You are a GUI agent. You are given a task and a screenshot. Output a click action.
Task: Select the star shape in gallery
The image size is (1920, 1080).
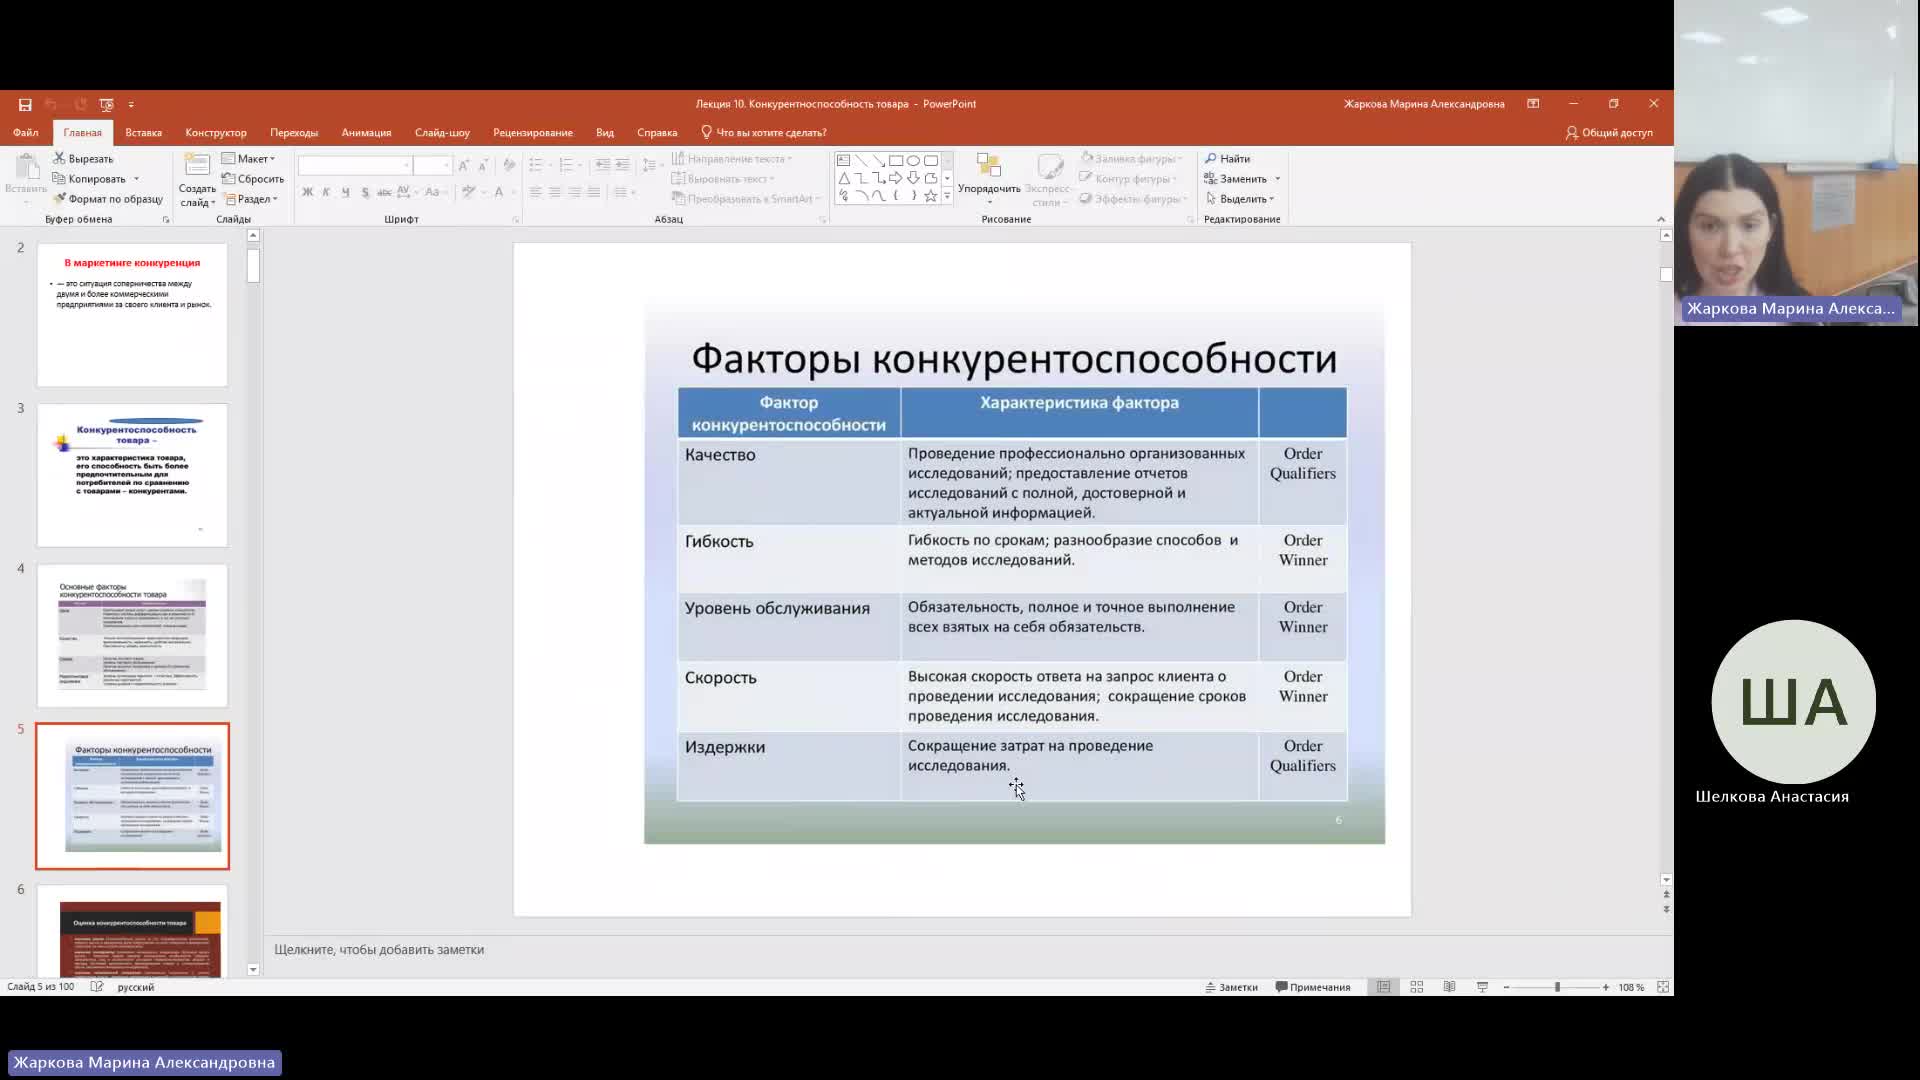931,196
